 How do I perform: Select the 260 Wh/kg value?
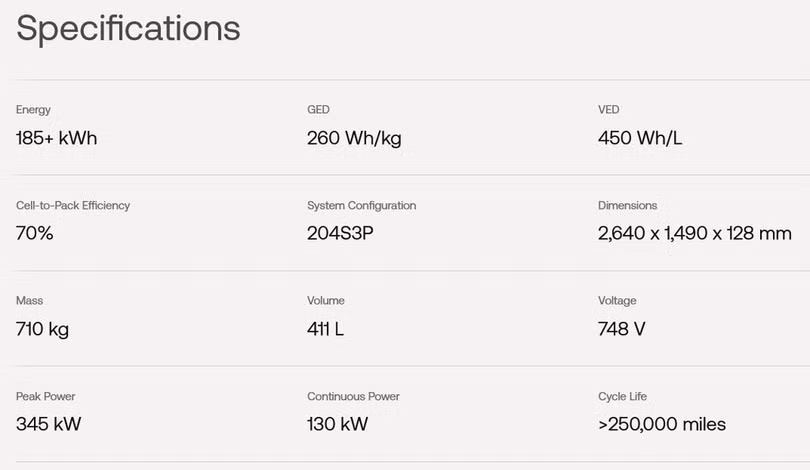(x=354, y=138)
